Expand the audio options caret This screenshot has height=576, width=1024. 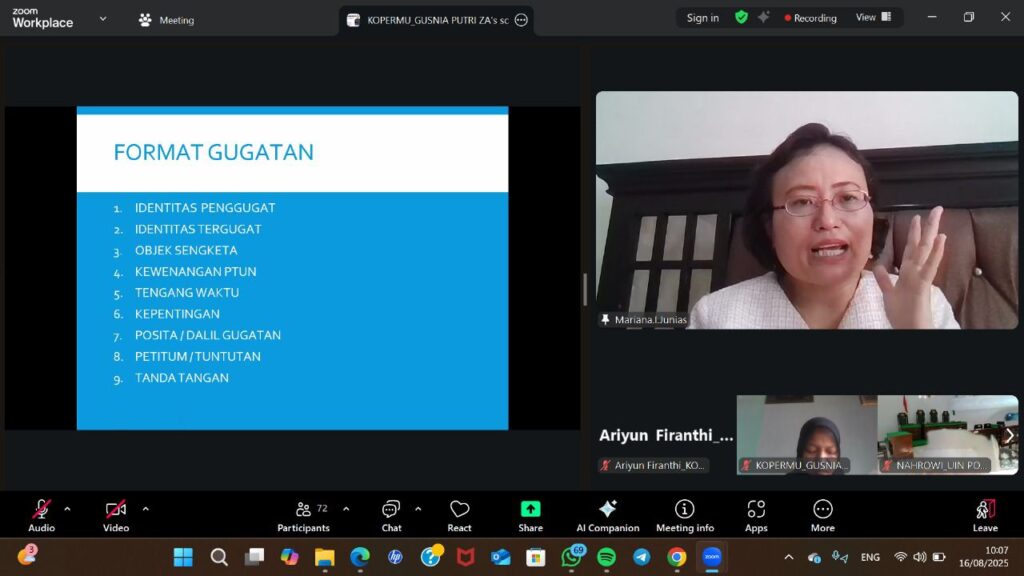67,509
